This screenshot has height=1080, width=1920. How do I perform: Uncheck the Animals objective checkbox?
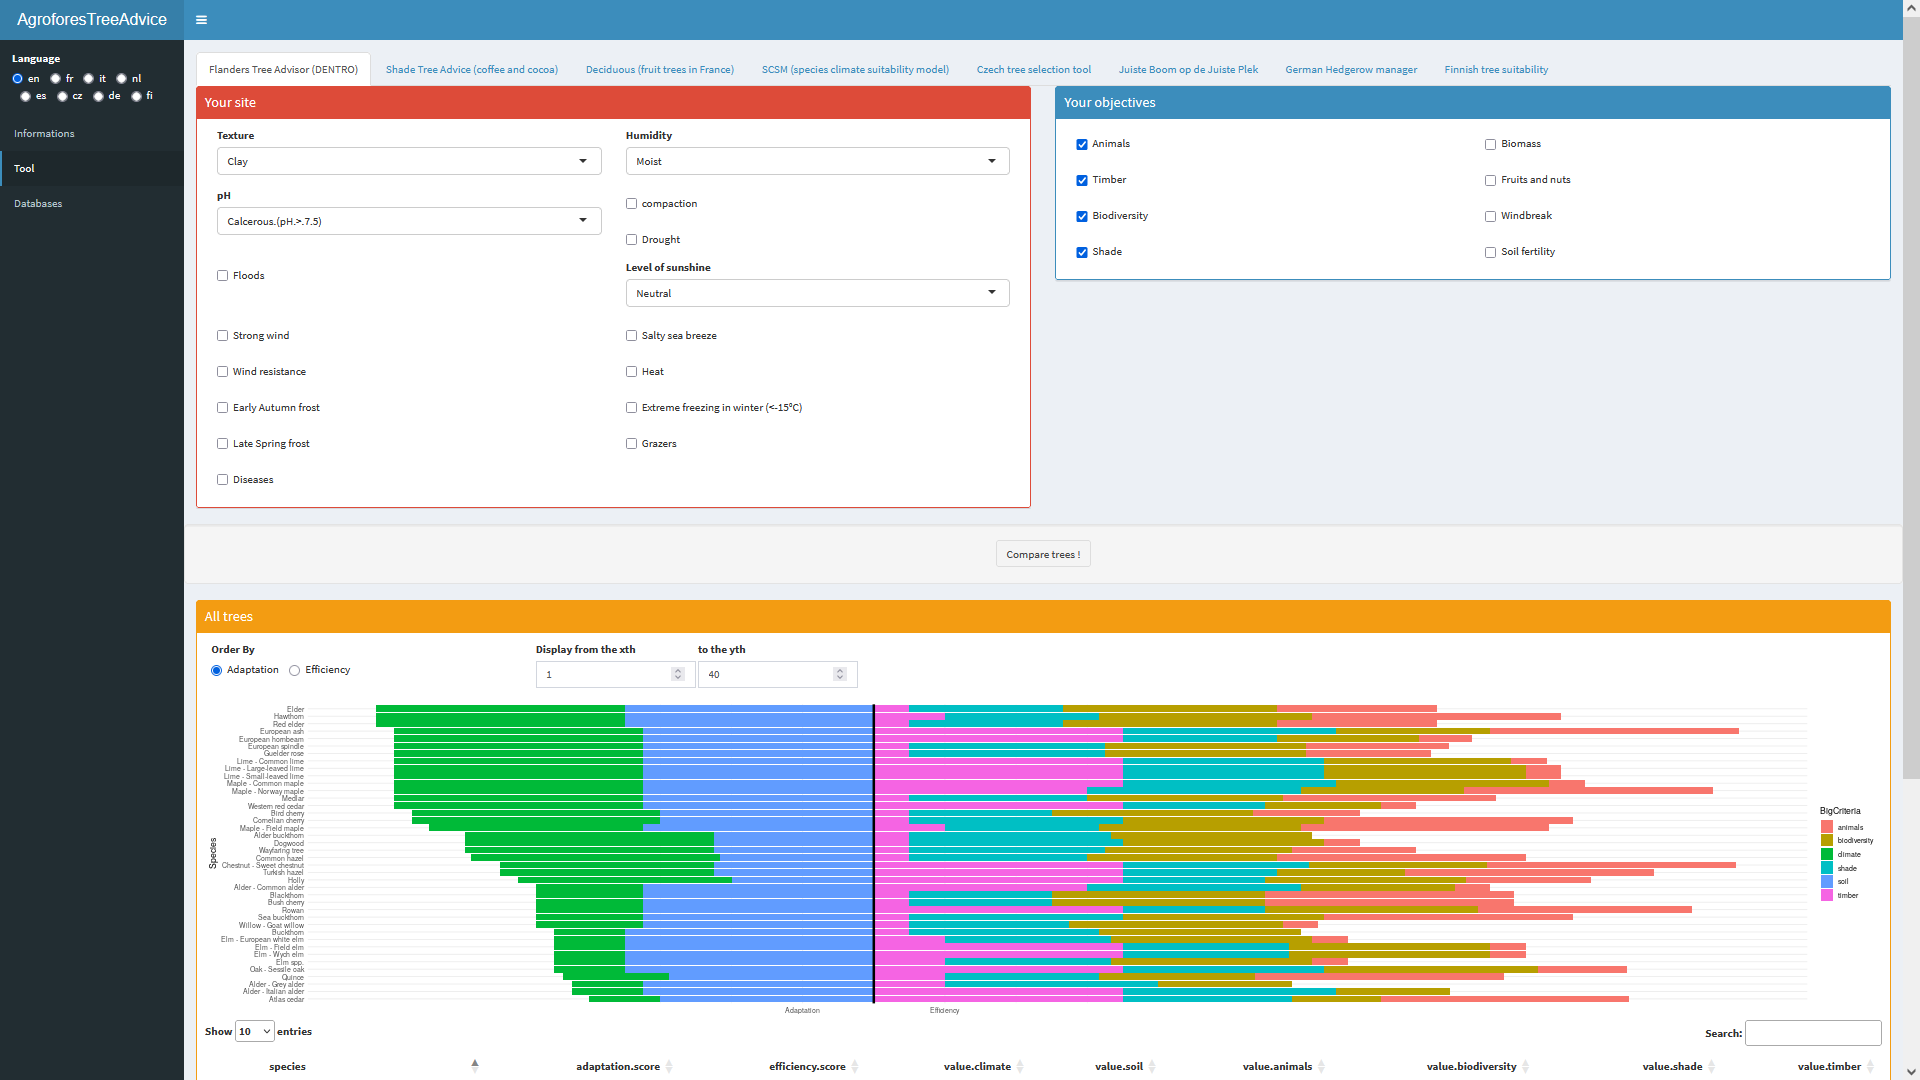[x=1082, y=145]
